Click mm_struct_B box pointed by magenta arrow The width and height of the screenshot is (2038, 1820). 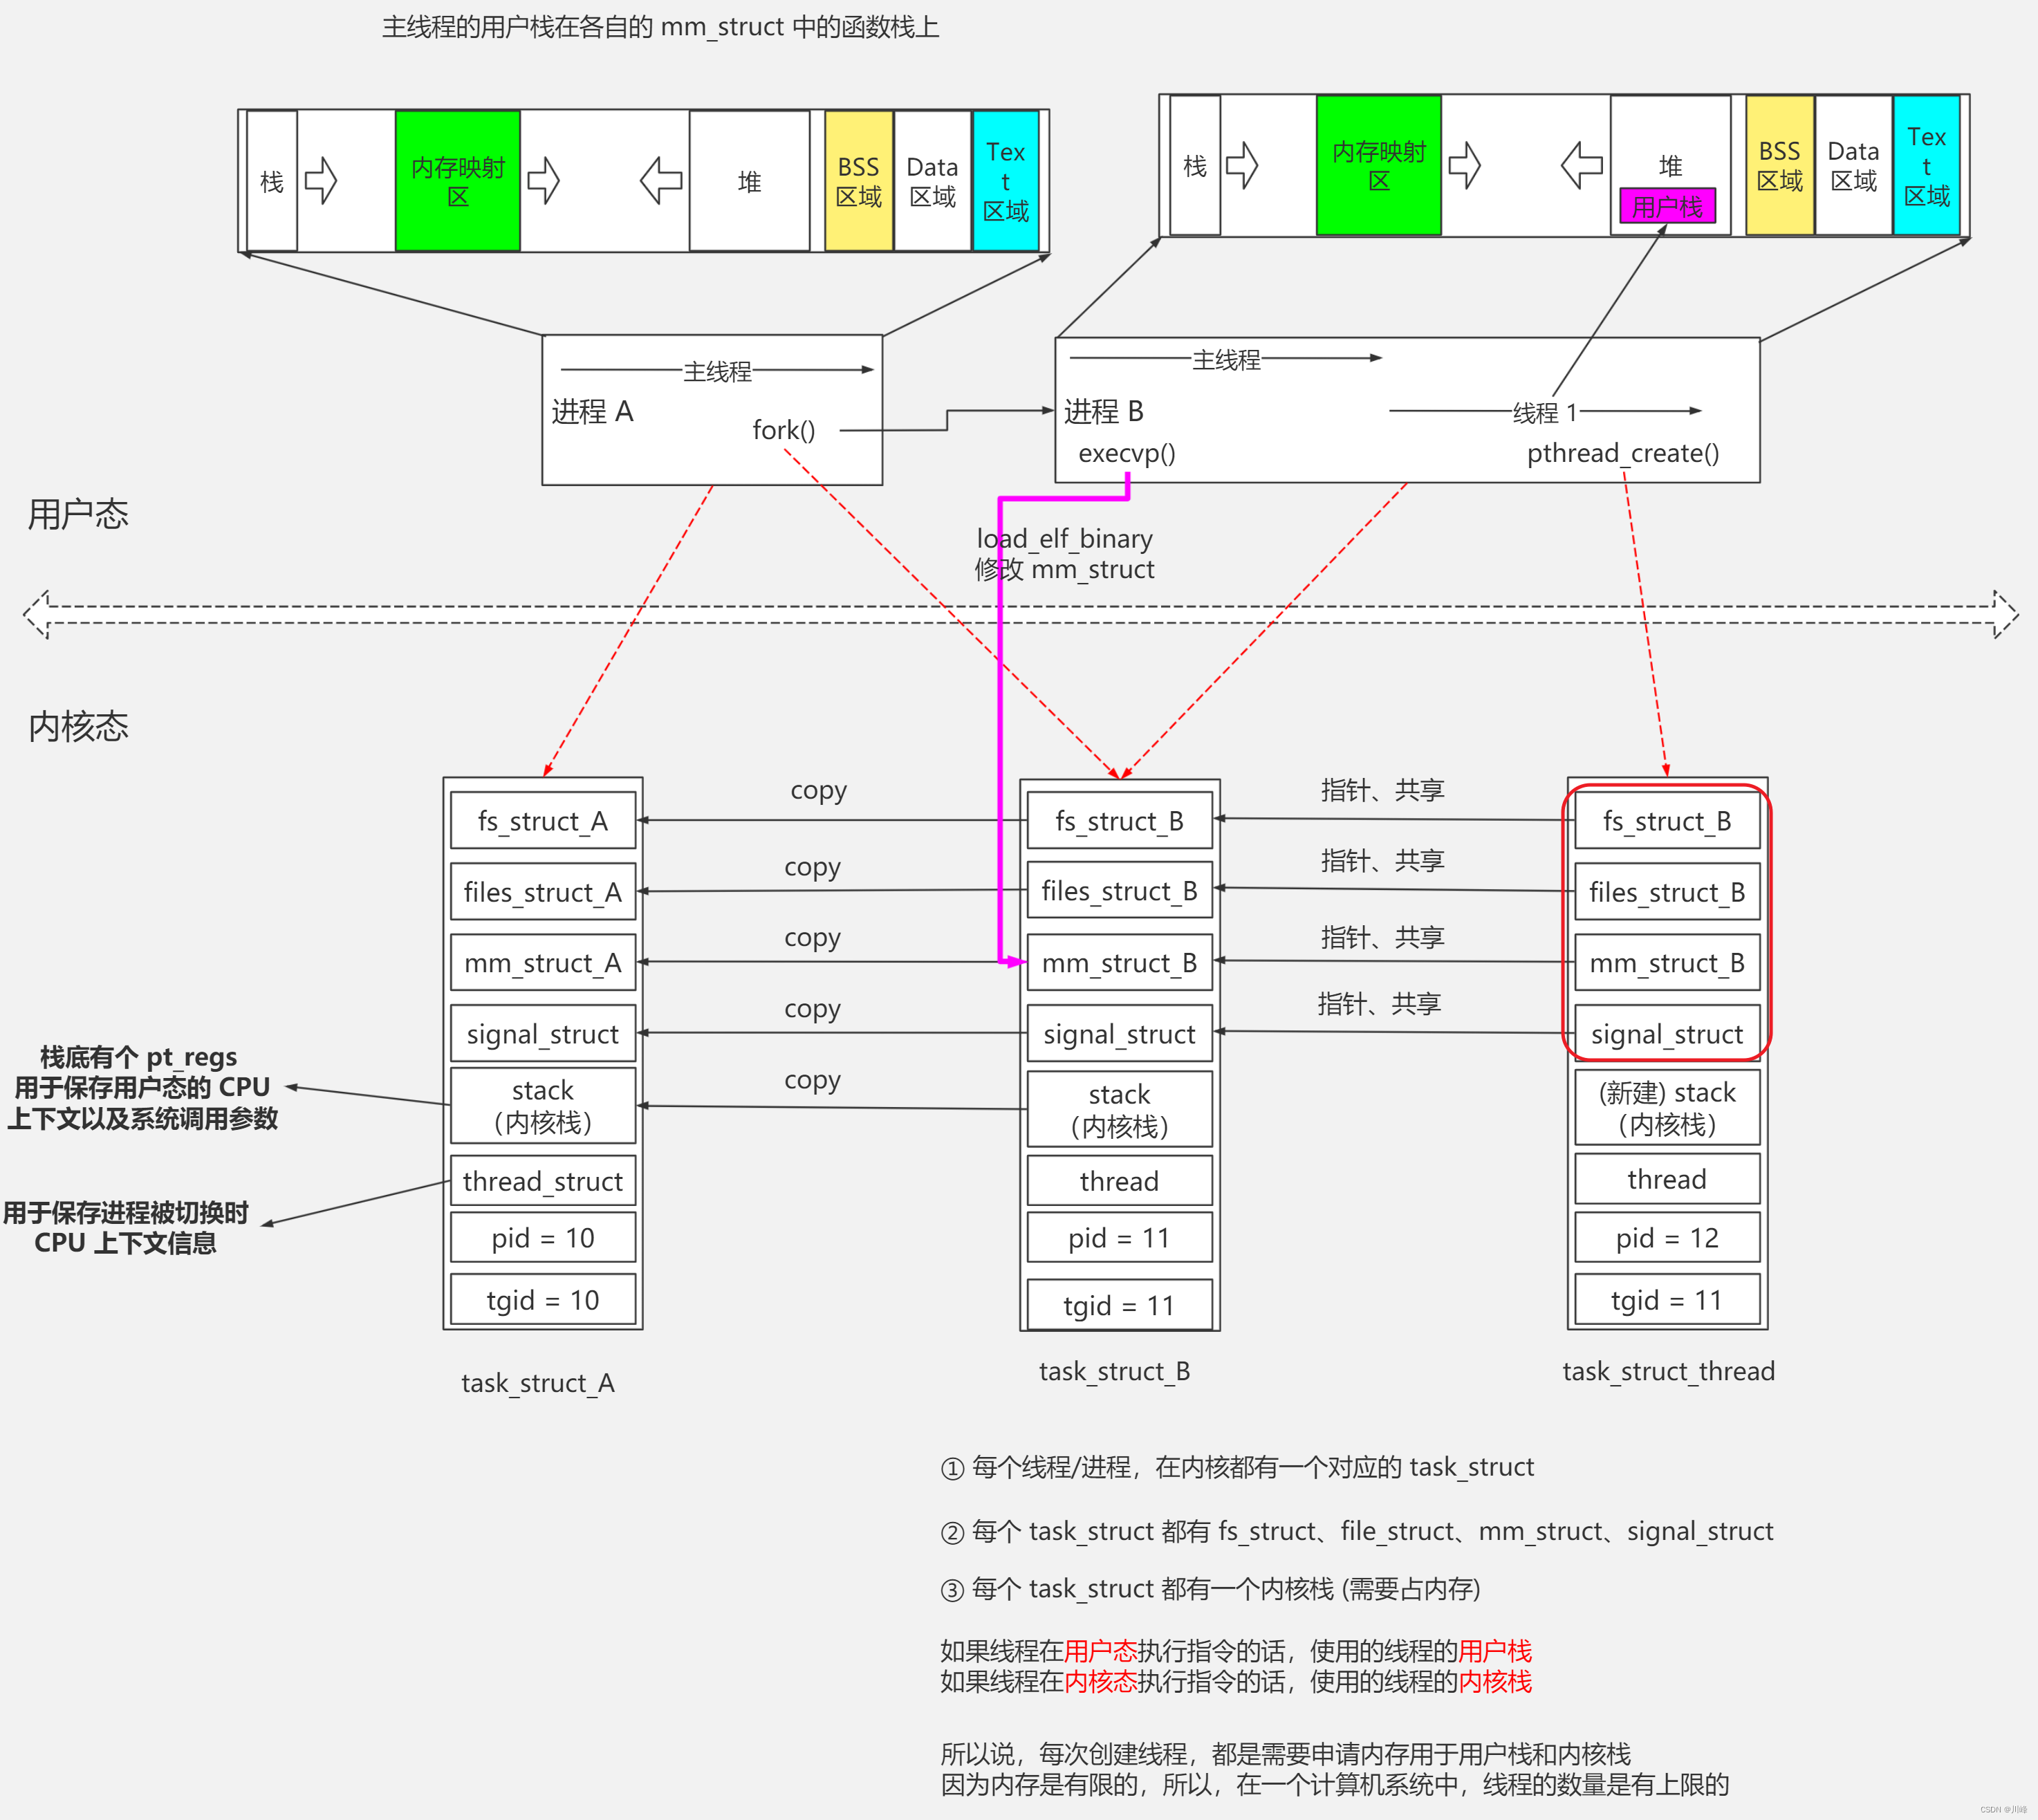1120,963
